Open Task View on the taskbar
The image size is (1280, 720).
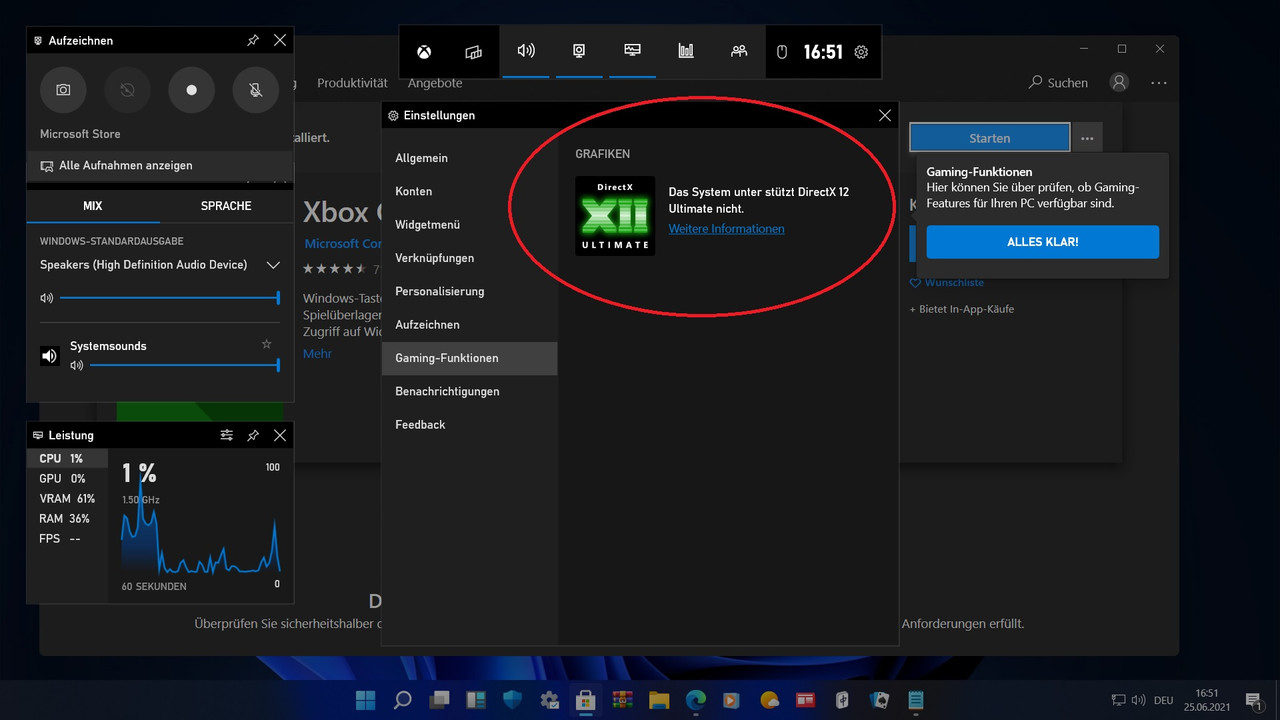[439, 699]
